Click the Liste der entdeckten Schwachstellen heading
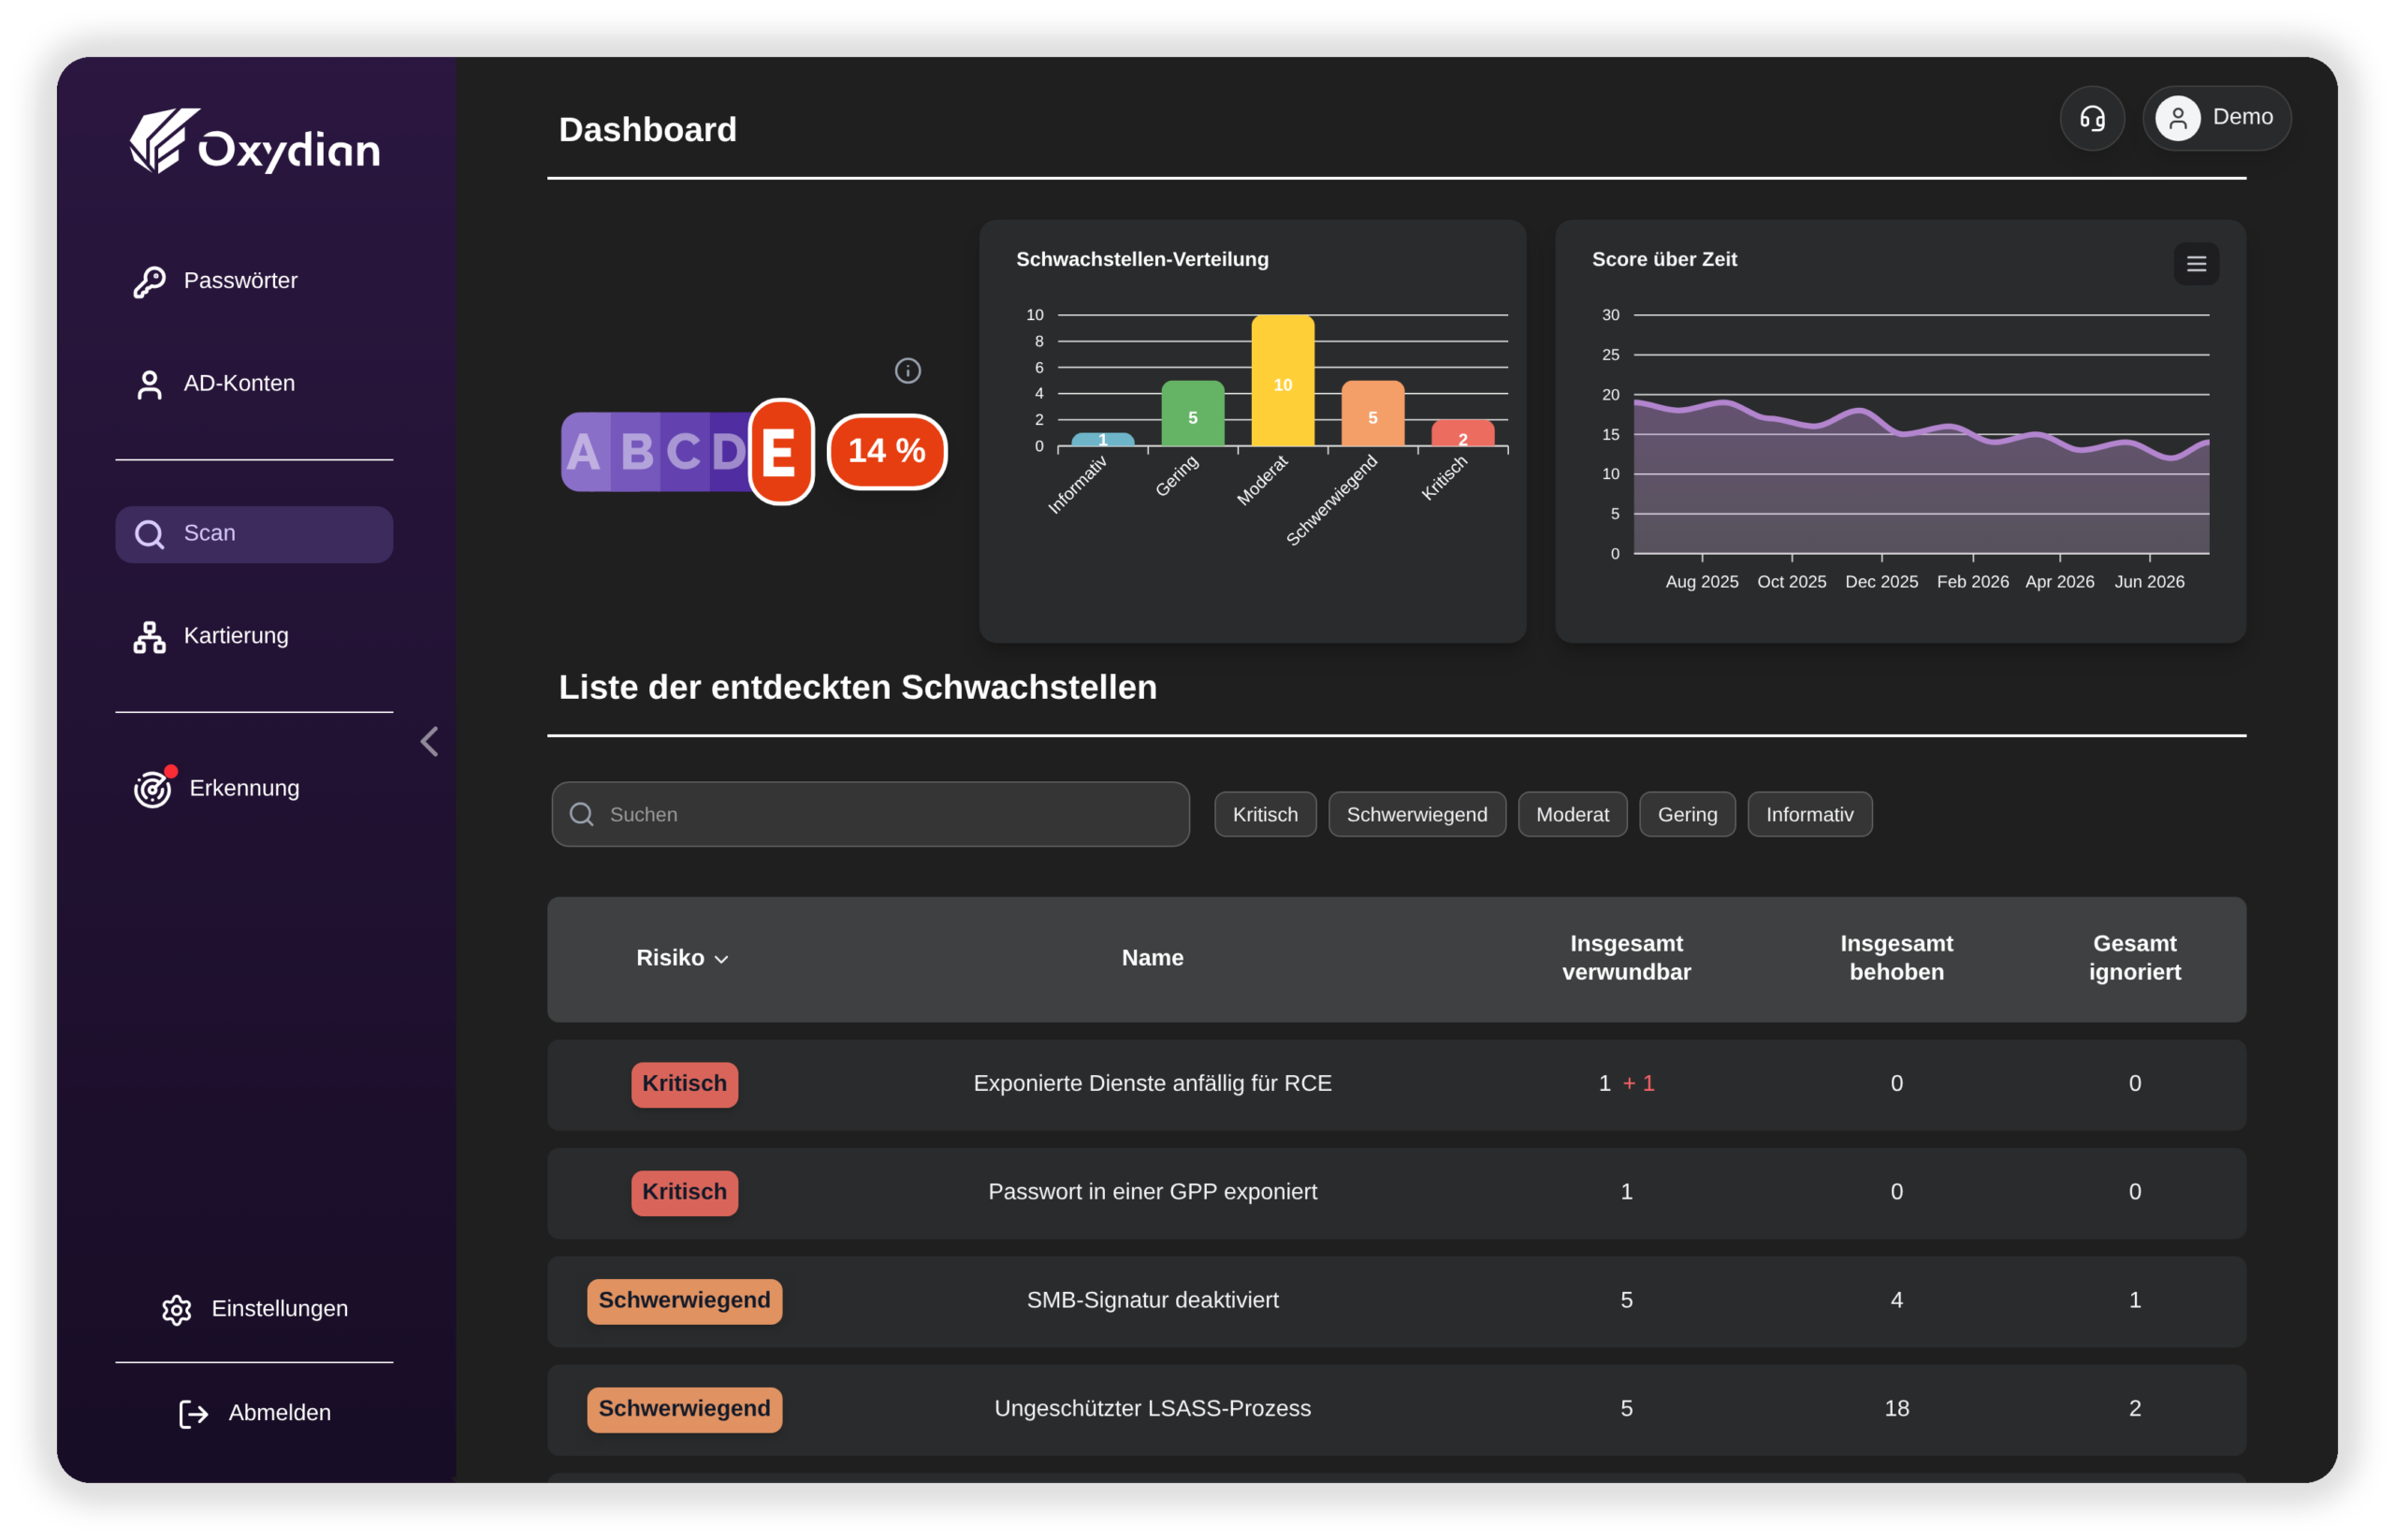The image size is (2395, 1540). pos(857,687)
